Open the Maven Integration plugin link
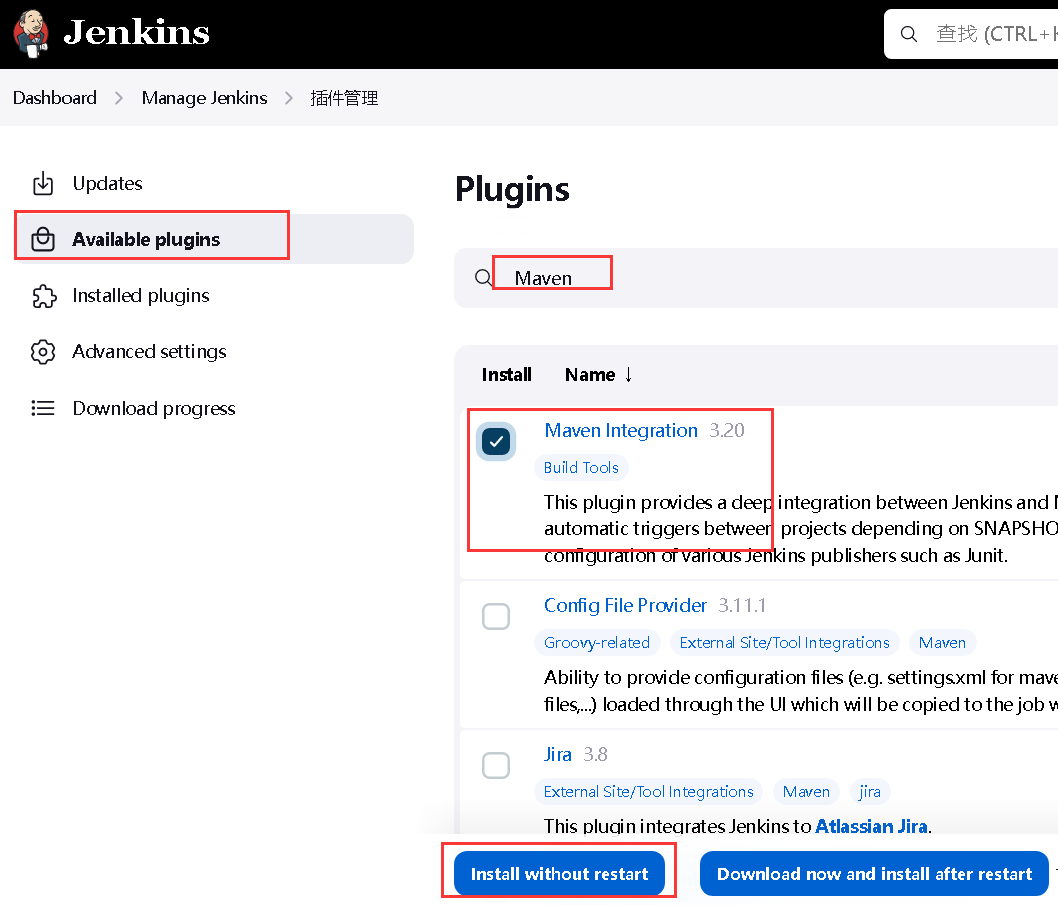This screenshot has height=905, width=1058. click(621, 430)
